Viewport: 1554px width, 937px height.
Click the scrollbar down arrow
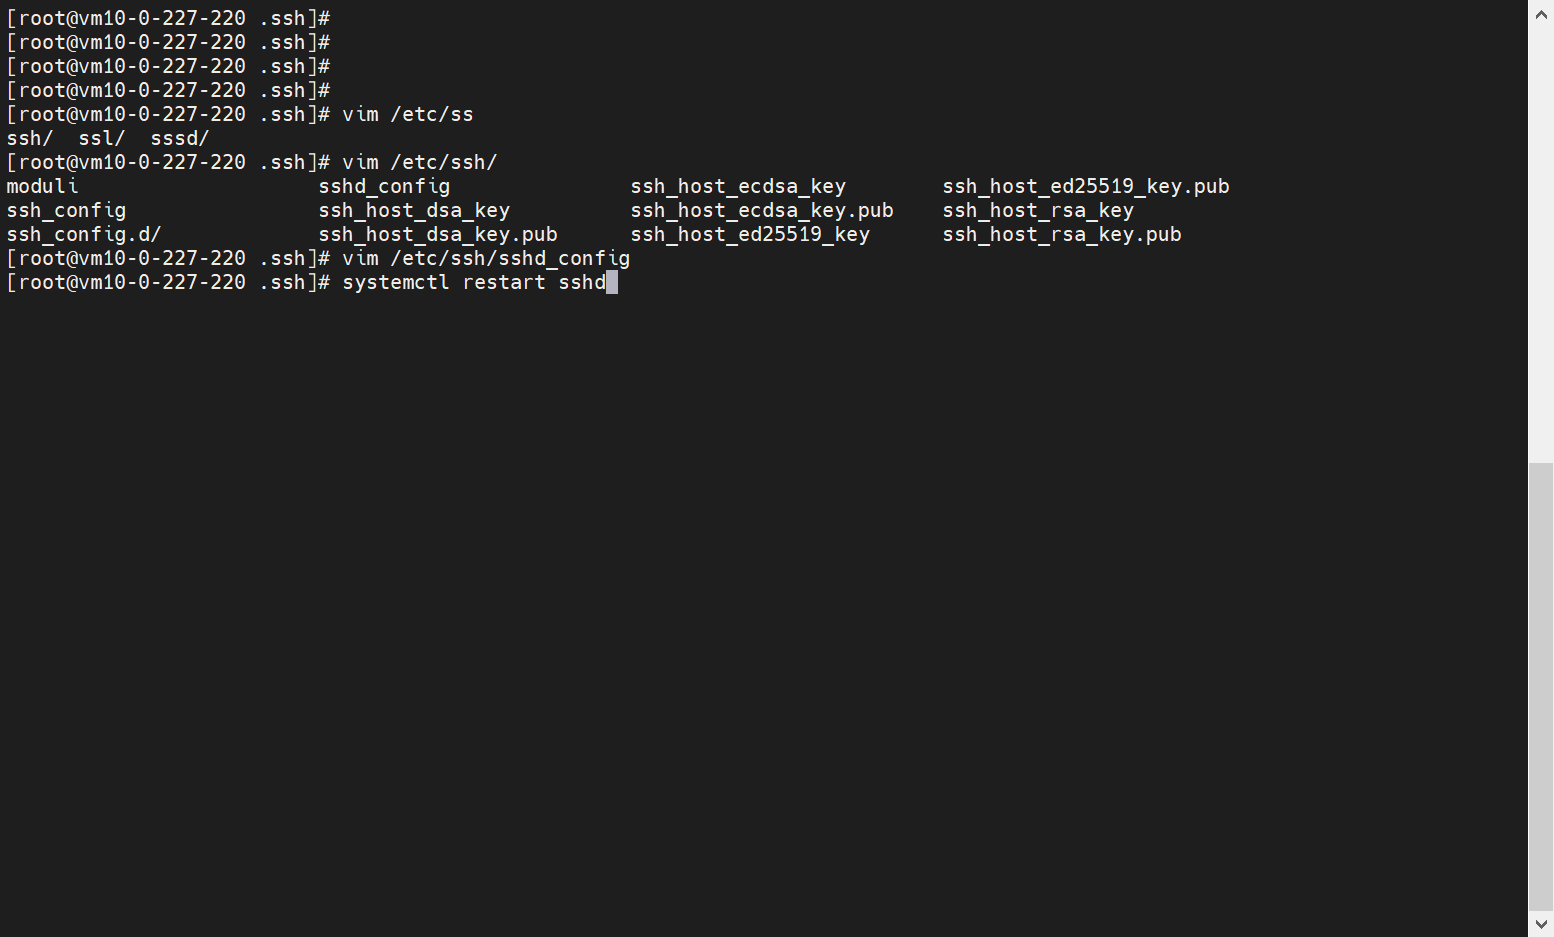[x=1541, y=924]
